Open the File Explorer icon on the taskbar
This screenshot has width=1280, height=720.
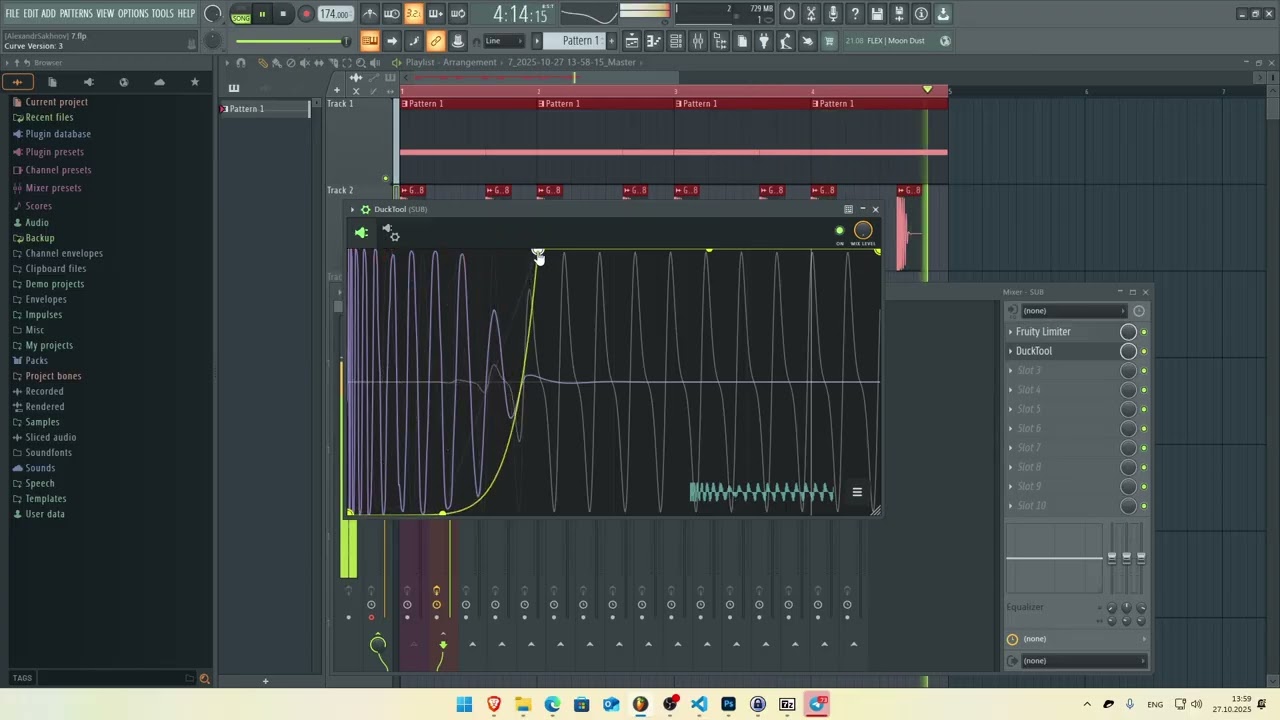click(x=523, y=705)
